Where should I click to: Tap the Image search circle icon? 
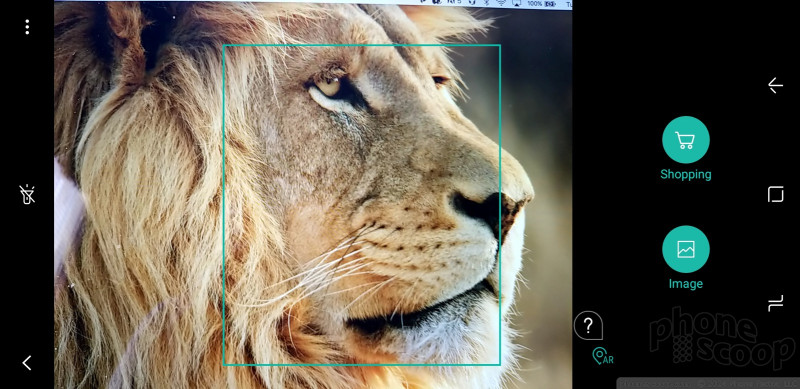[x=685, y=249]
